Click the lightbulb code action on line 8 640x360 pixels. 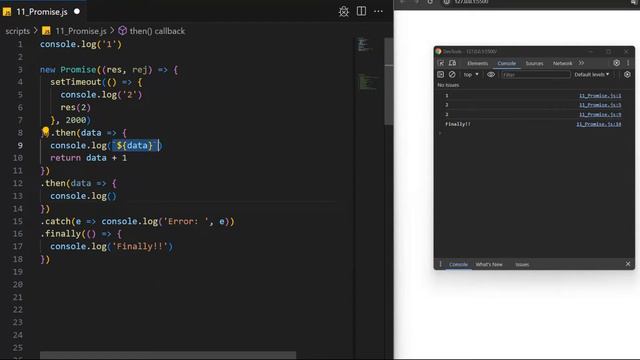pos(45,131)
